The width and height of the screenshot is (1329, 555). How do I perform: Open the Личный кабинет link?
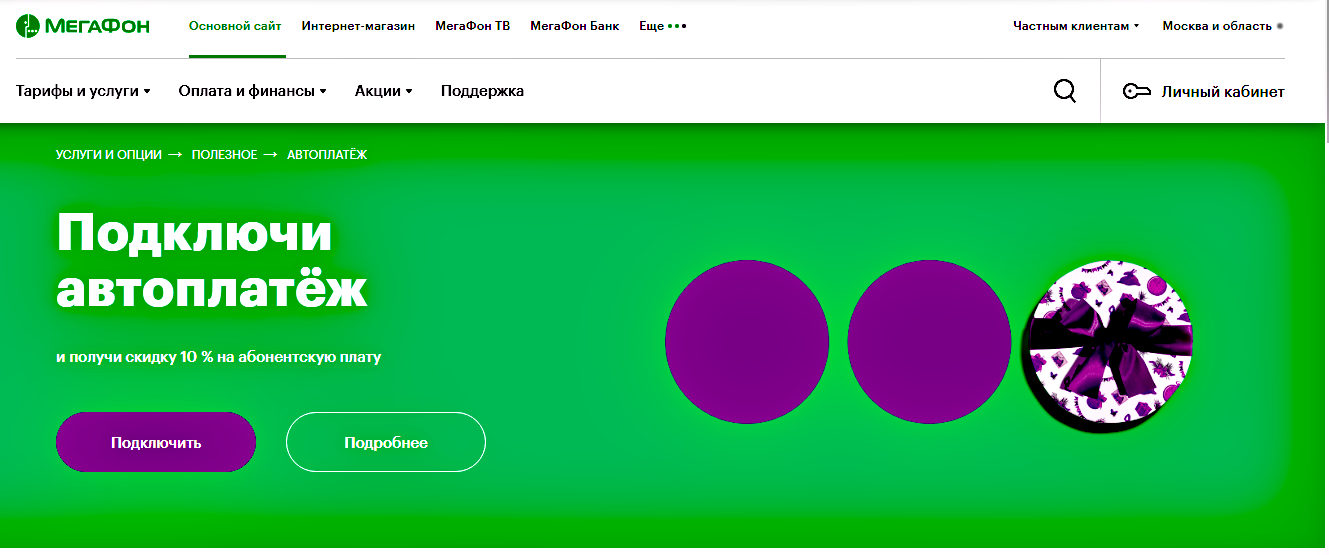pos(1223,91)
